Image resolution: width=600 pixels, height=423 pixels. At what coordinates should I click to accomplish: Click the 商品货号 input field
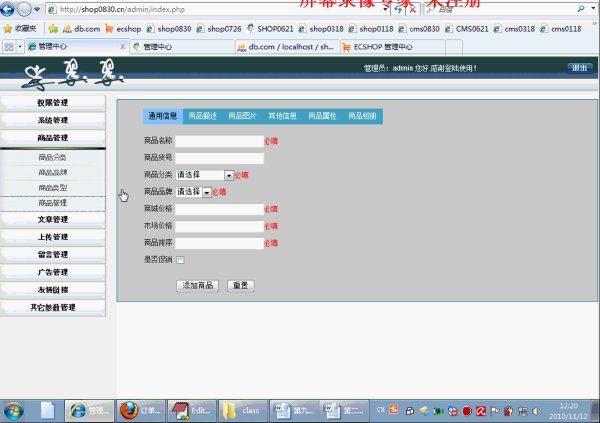pos(220,158)
